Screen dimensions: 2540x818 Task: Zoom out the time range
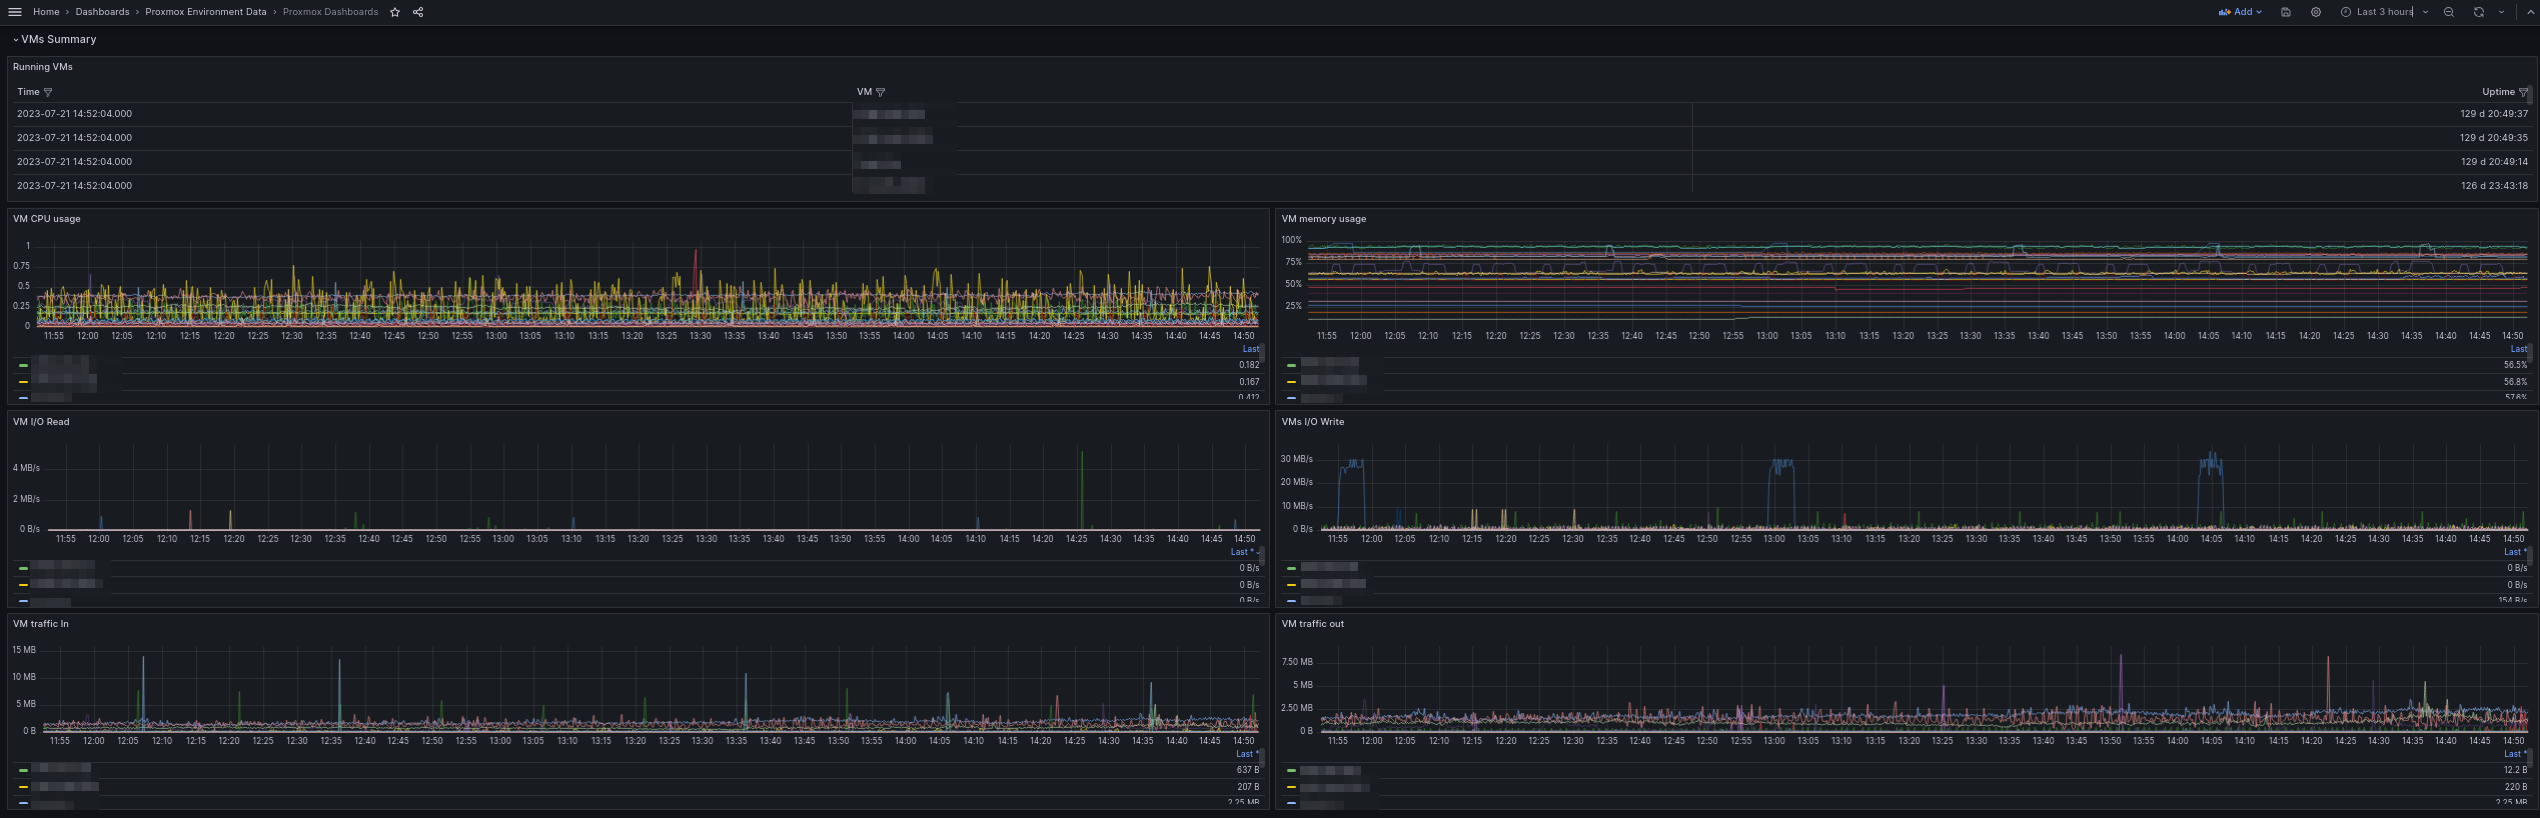tap(2449, 12)
